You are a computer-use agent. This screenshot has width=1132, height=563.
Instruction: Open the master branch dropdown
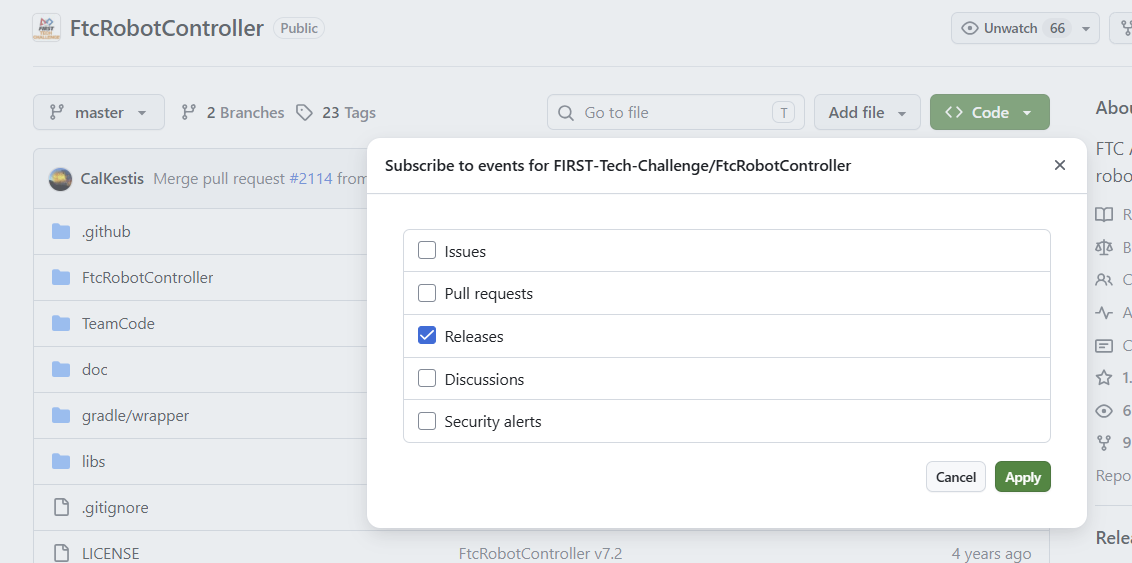(x=99, y=113)
